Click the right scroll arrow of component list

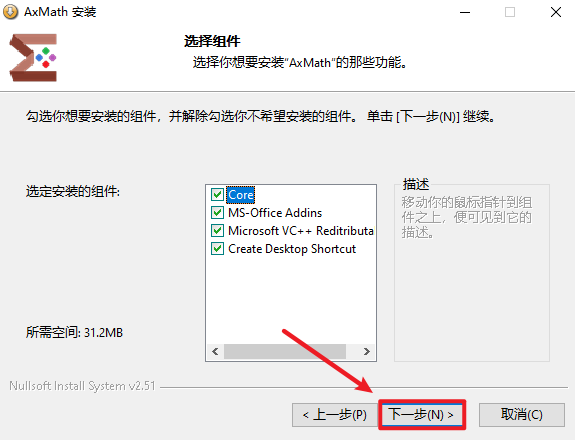(366, 351)
